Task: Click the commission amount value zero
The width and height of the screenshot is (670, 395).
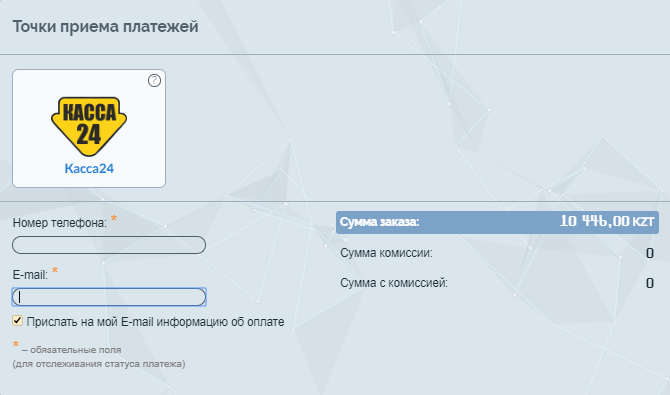Action: (x=650, y=253)
